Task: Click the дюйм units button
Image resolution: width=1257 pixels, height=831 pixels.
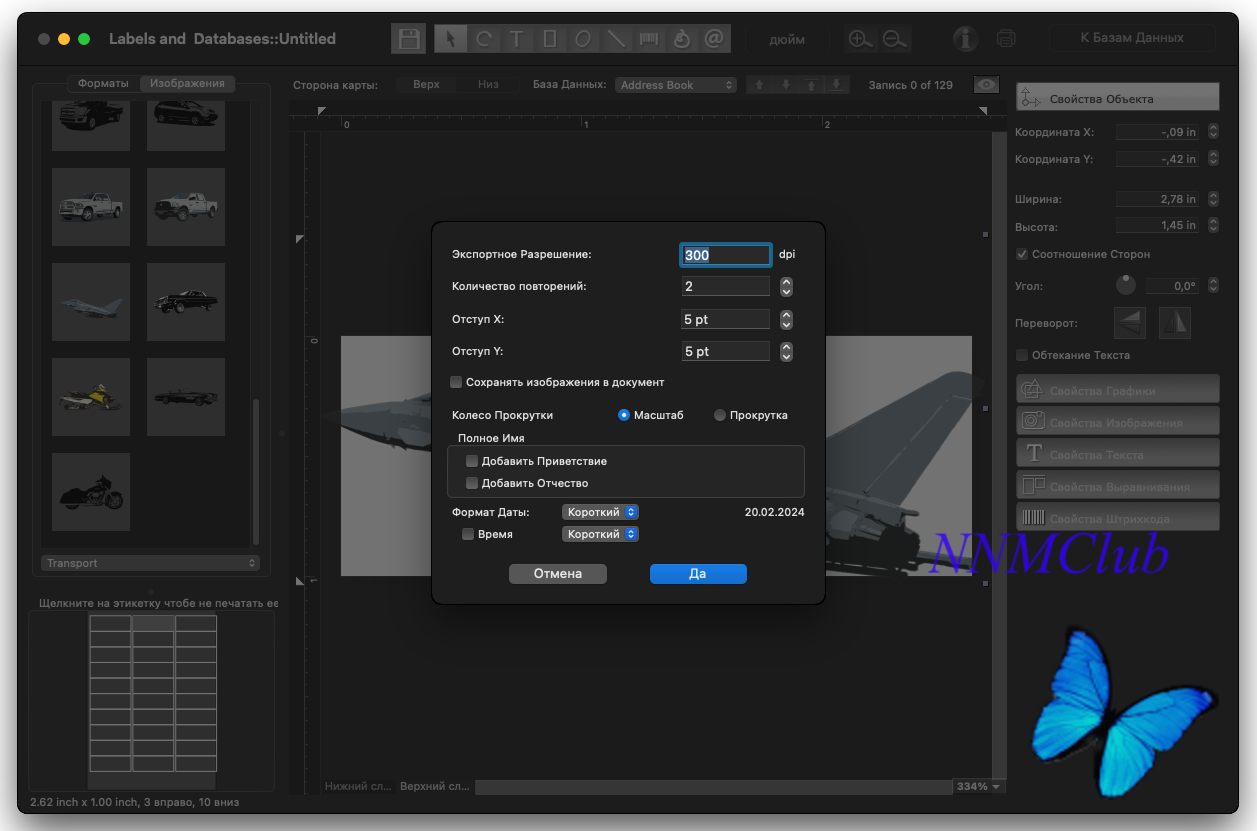Action: 787,39
